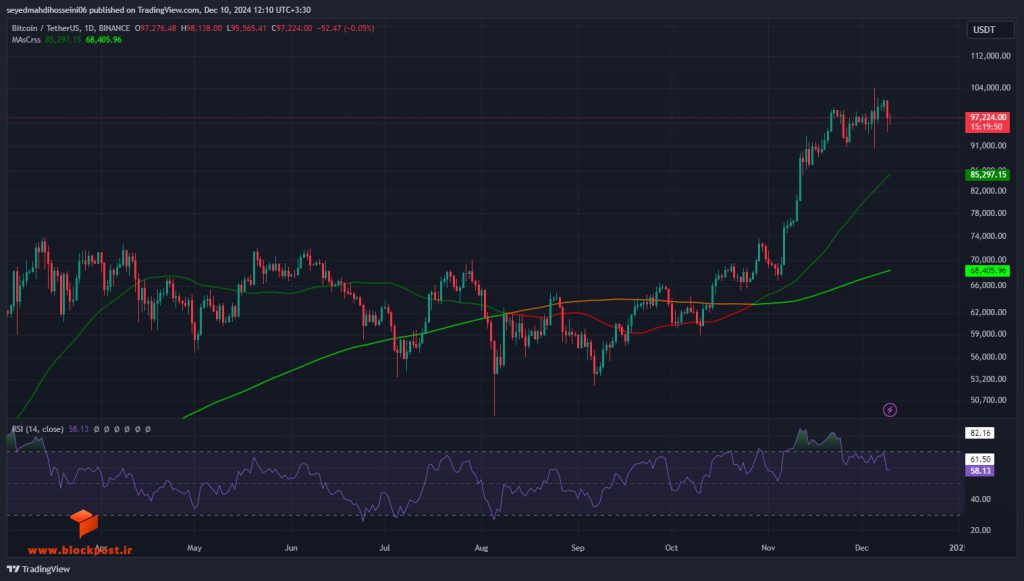Click the 50,700.00 price axis level

tap(989, 400)
